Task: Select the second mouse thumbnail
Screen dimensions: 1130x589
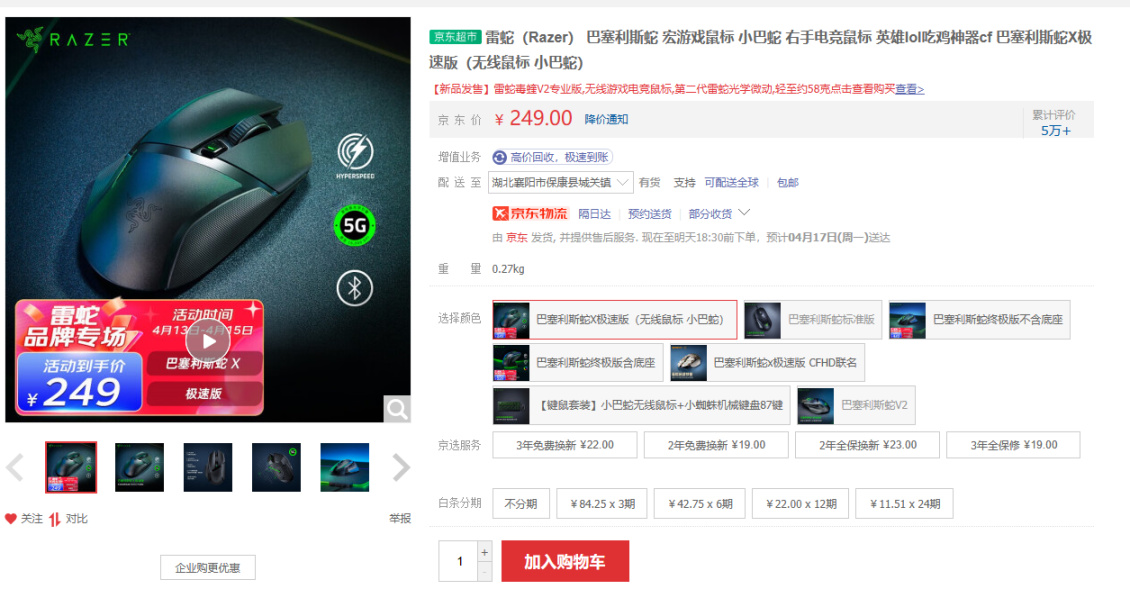Action: 139,467
